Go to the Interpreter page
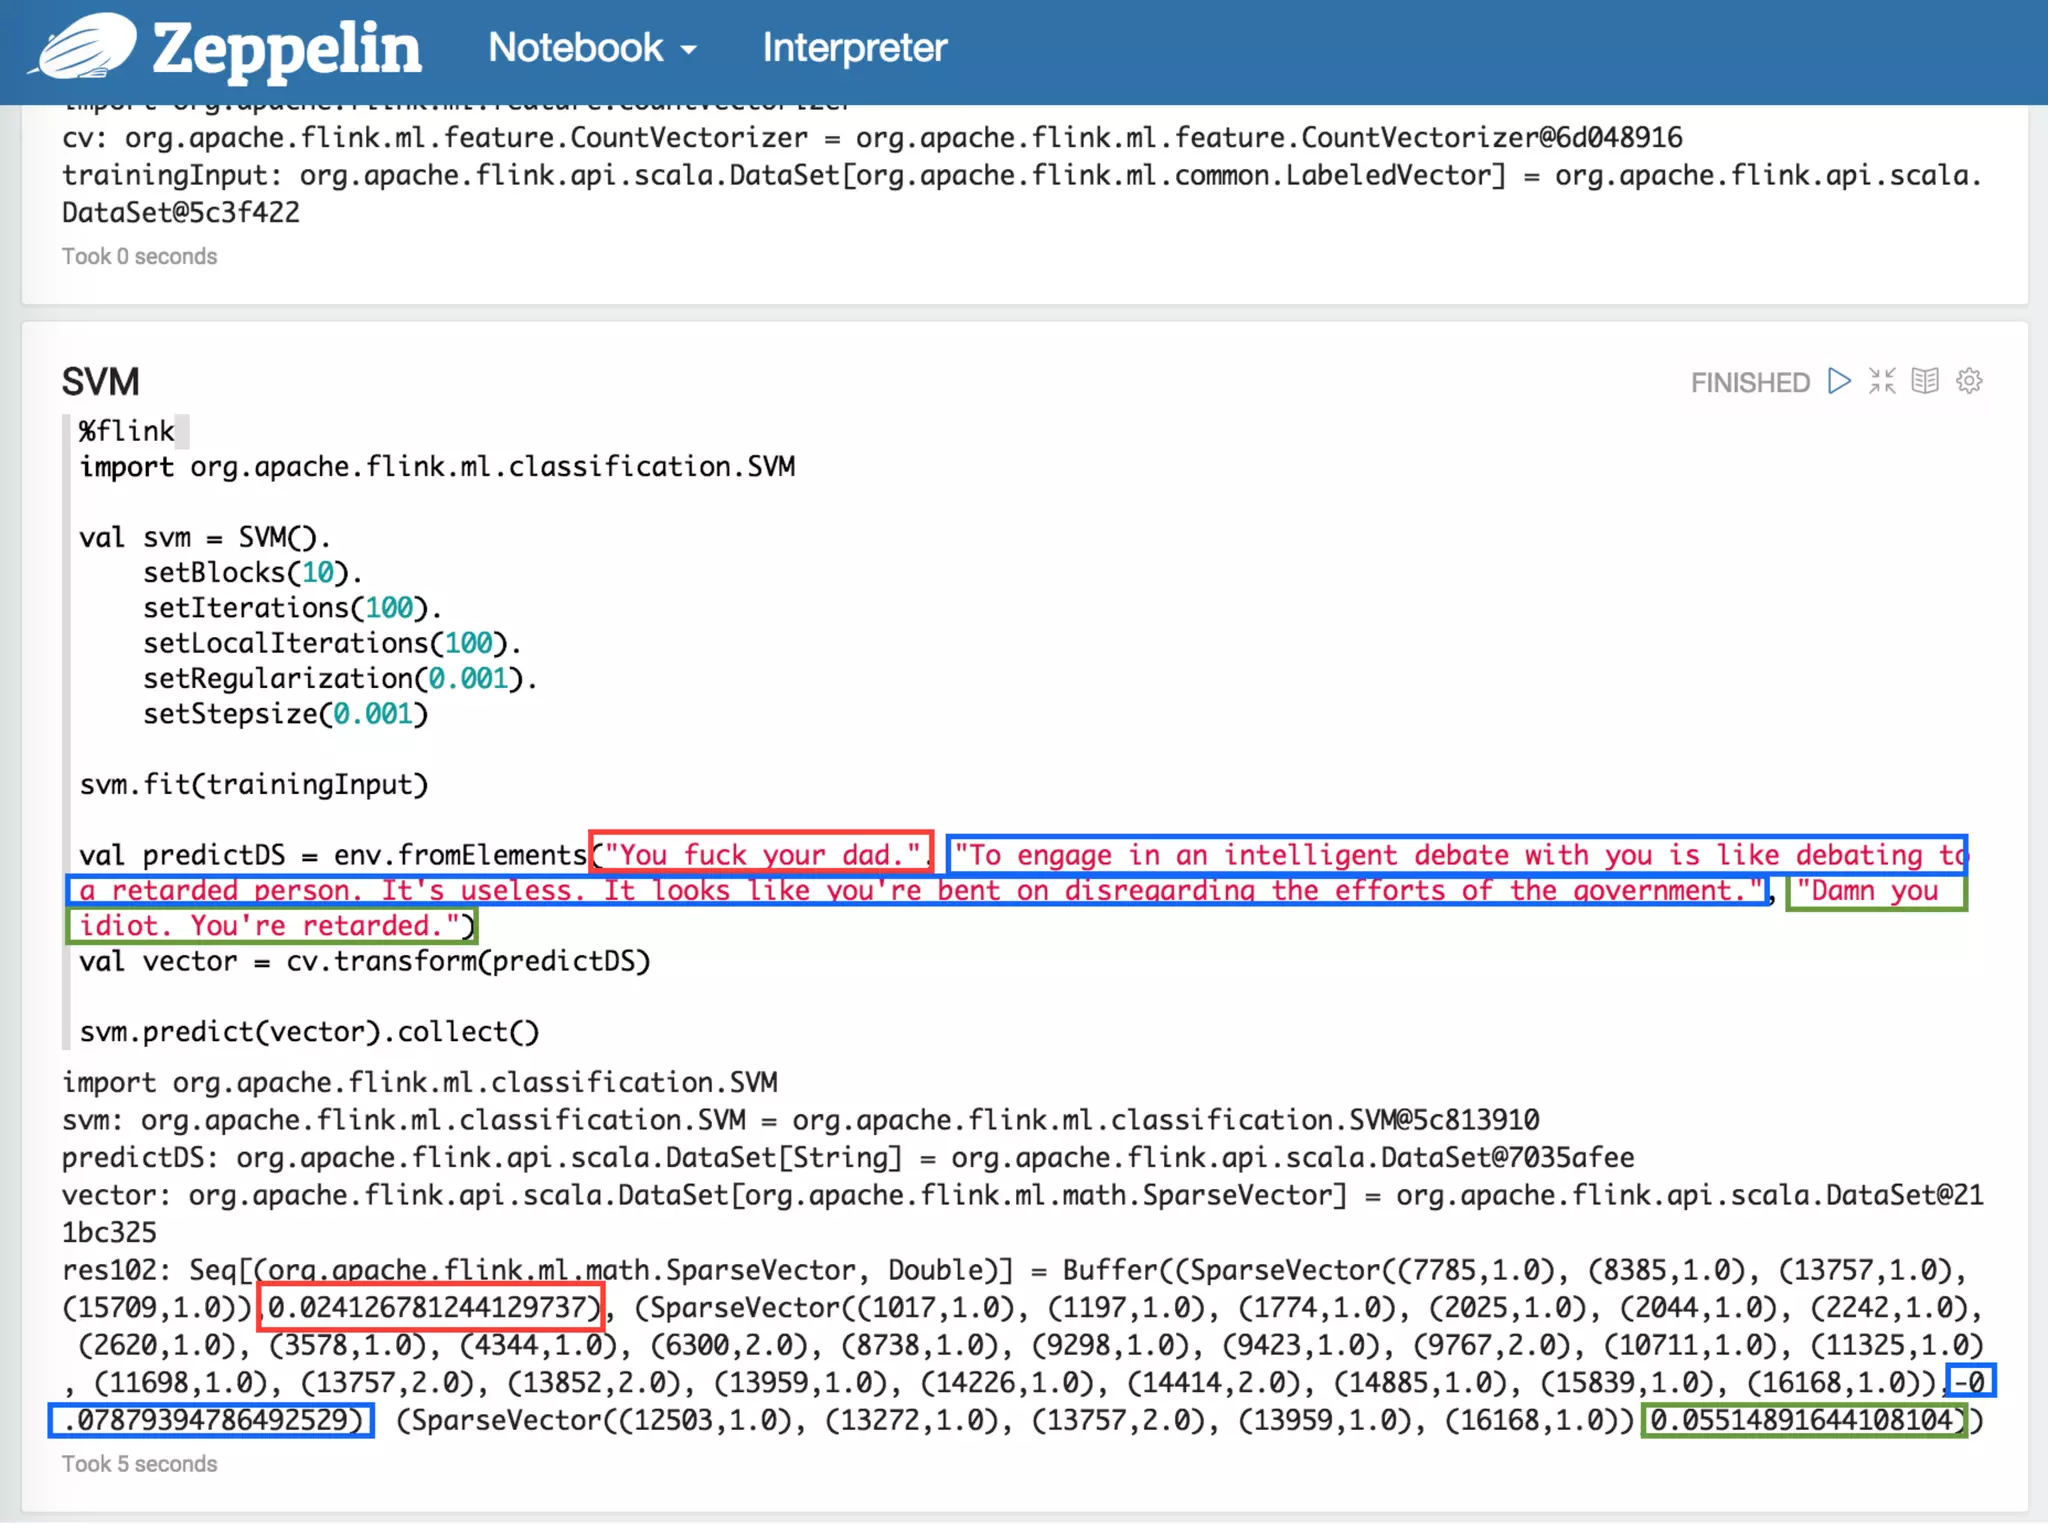2048x1524 pixels. tap(854, 48)
